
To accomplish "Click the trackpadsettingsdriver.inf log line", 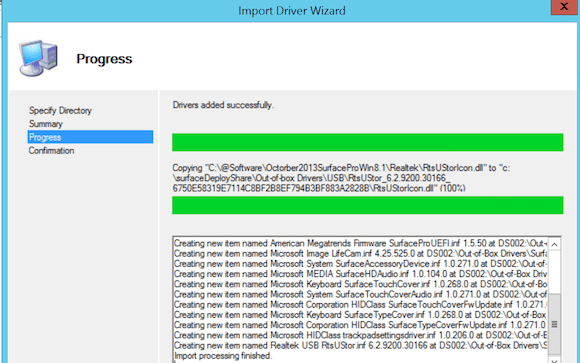I will pos(361,335).
